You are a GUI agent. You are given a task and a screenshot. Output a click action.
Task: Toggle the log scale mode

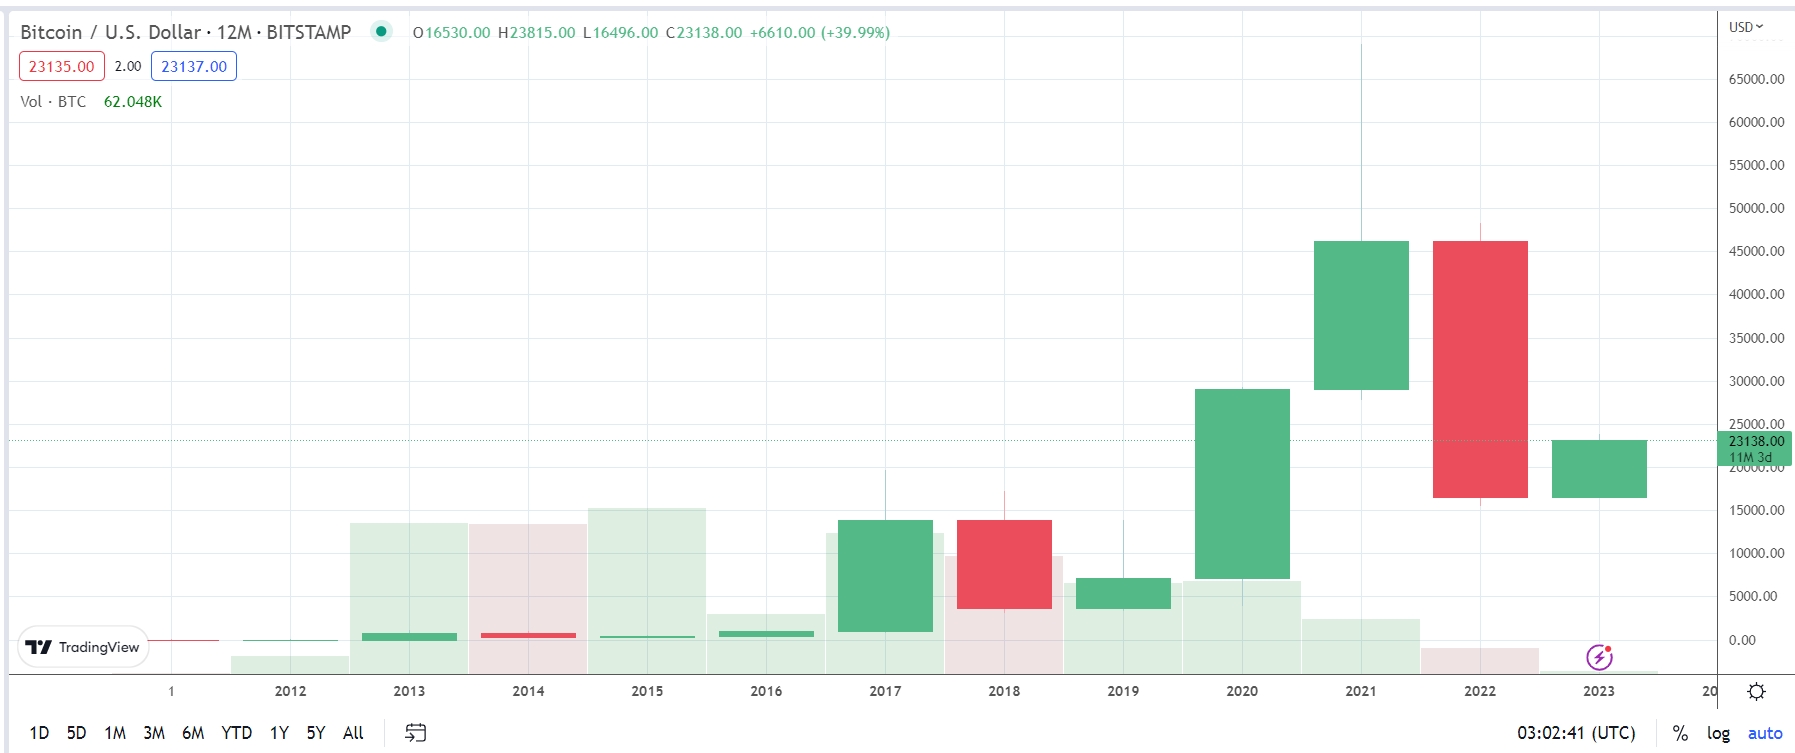1718,733
